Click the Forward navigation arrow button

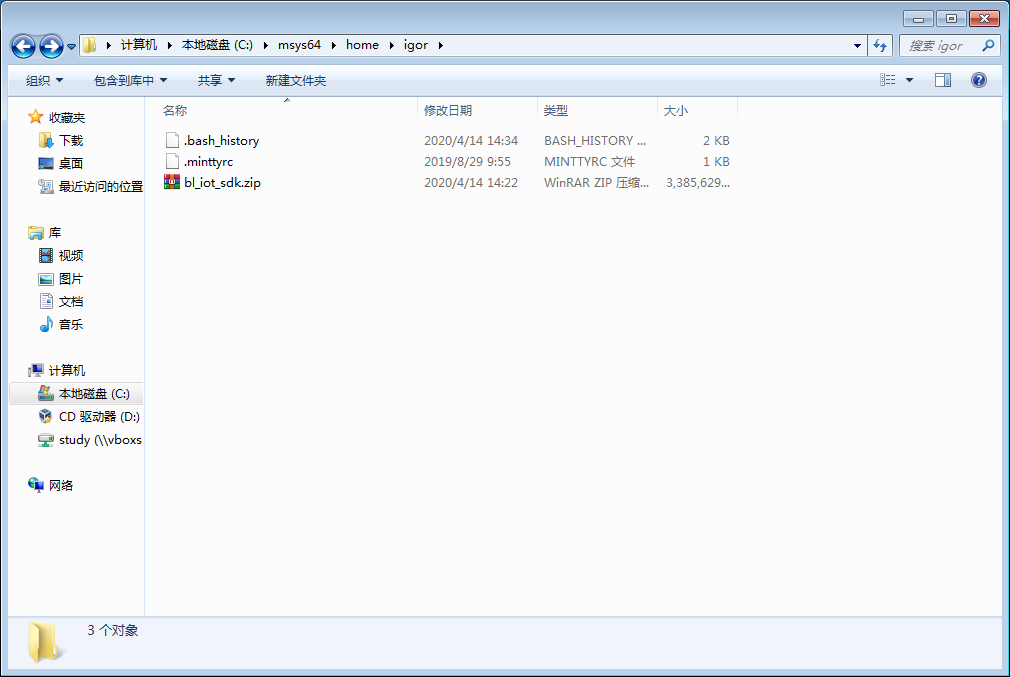click(51, 46)
